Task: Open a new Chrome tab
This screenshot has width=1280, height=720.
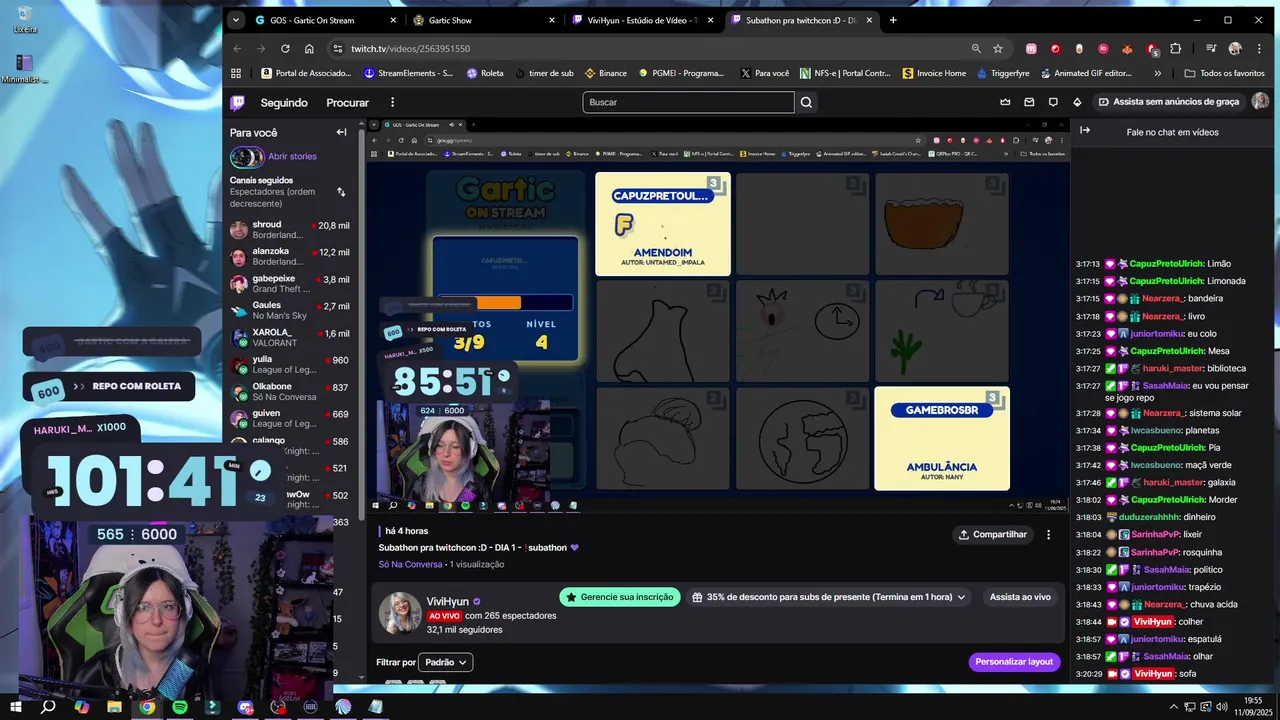Action: click(x=893, y=20)
